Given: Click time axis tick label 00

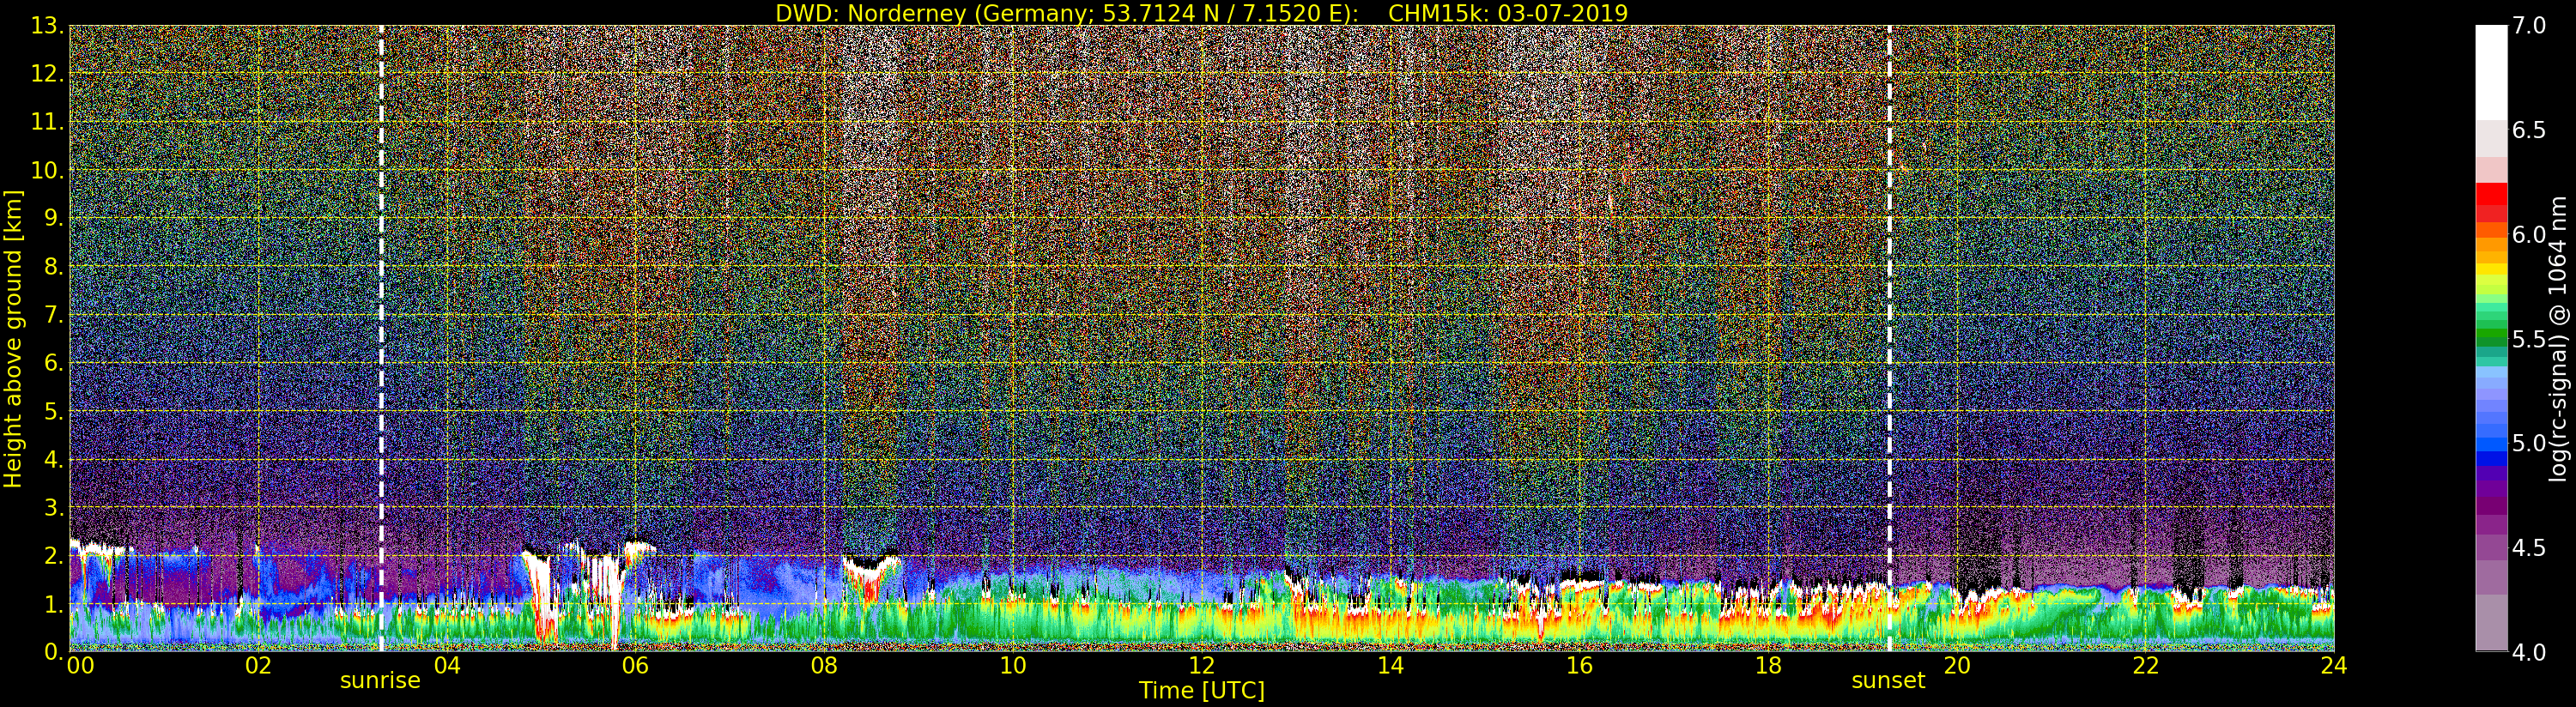Looking at the screenshot, I should coord(80,665).
